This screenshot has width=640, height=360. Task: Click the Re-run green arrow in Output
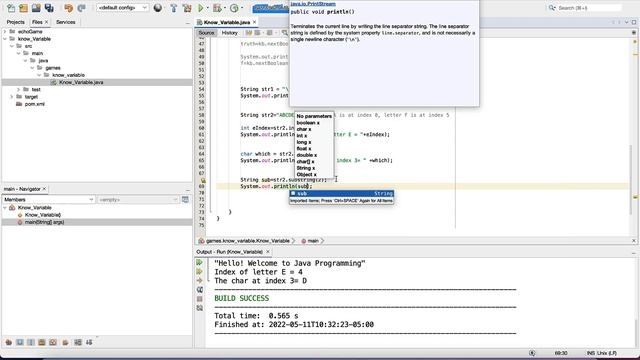click(200, 262)
